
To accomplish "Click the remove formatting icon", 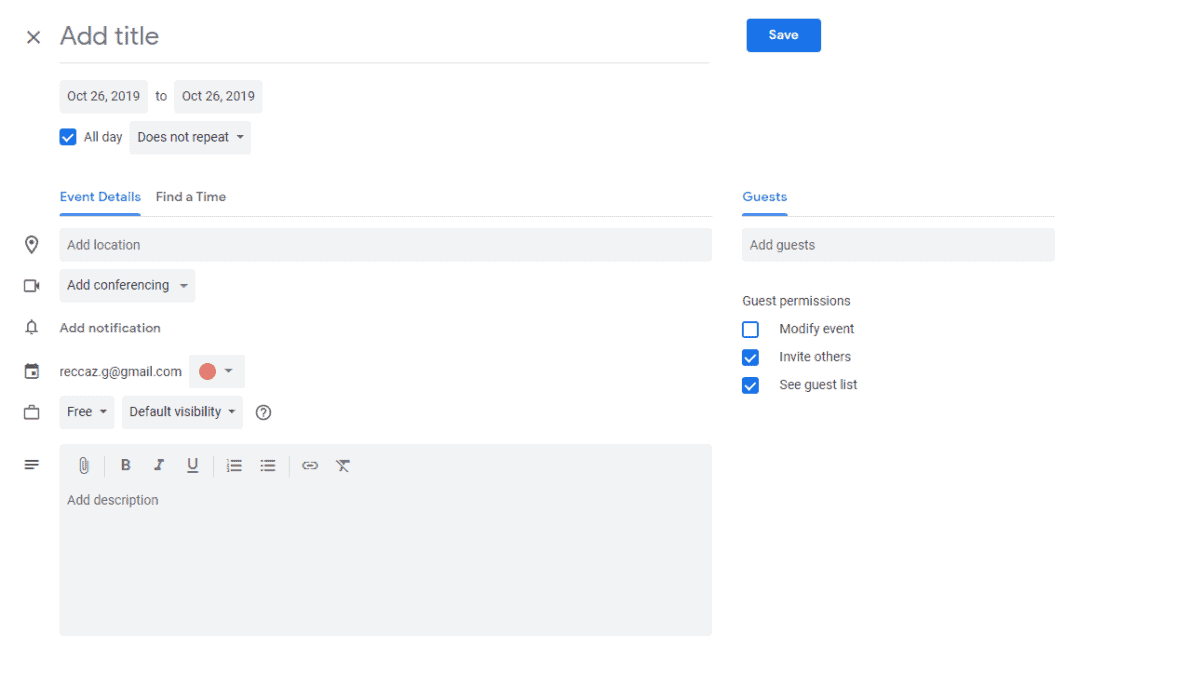I will coord(343,466).
